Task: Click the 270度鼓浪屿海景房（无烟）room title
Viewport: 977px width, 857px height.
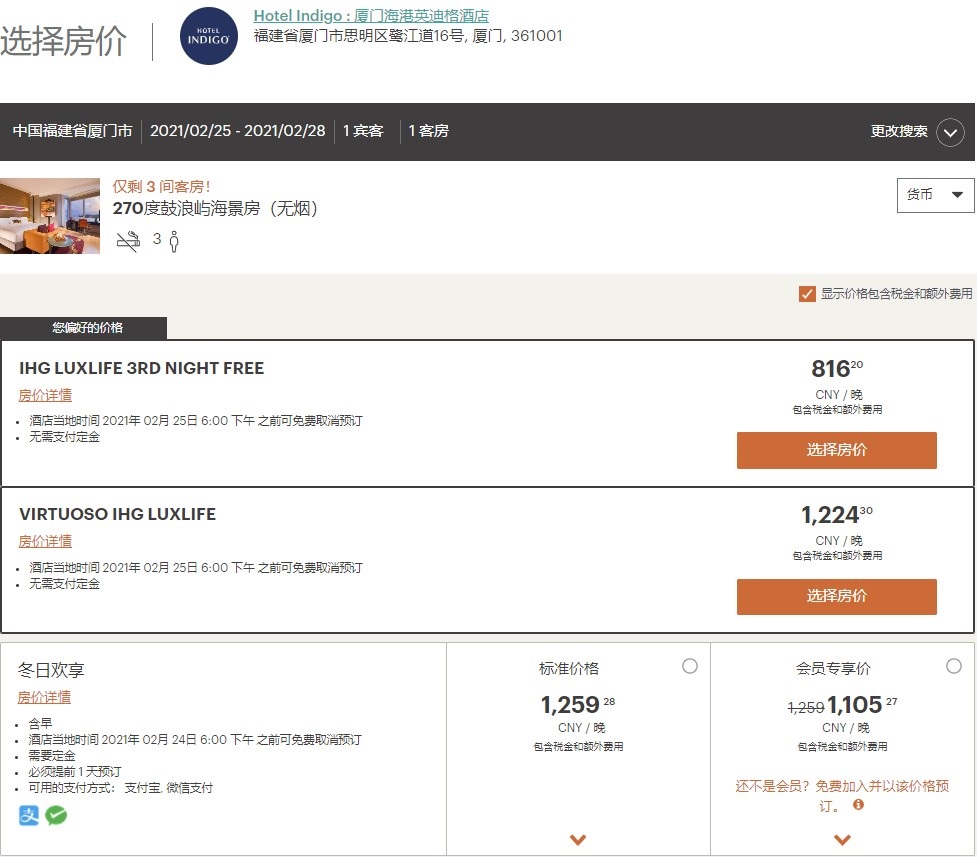Action: tap(216, 208)
